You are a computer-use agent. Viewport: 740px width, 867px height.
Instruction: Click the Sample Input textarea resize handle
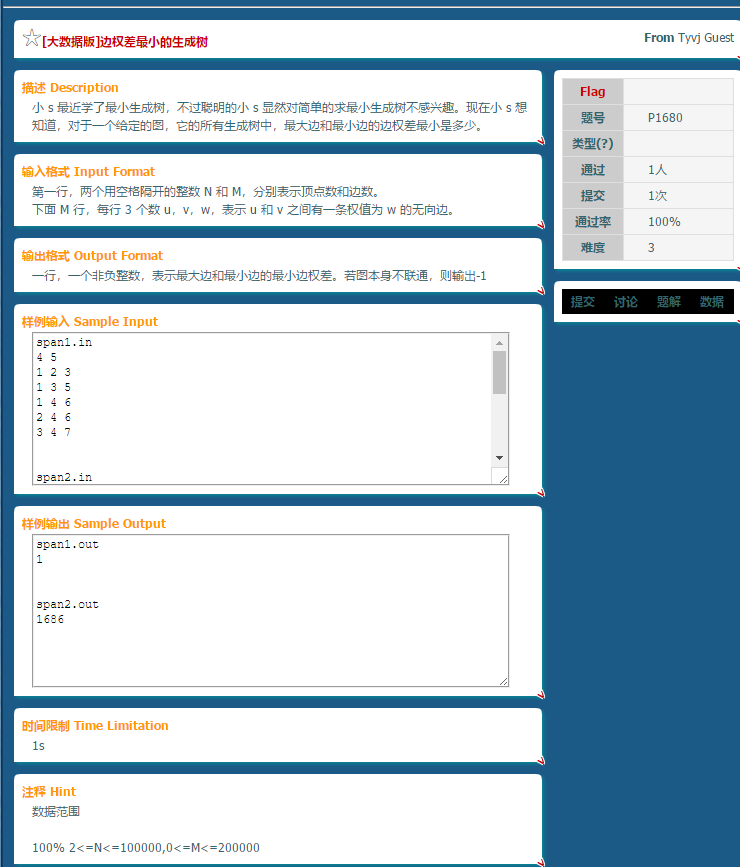click(x=502, y=478)
